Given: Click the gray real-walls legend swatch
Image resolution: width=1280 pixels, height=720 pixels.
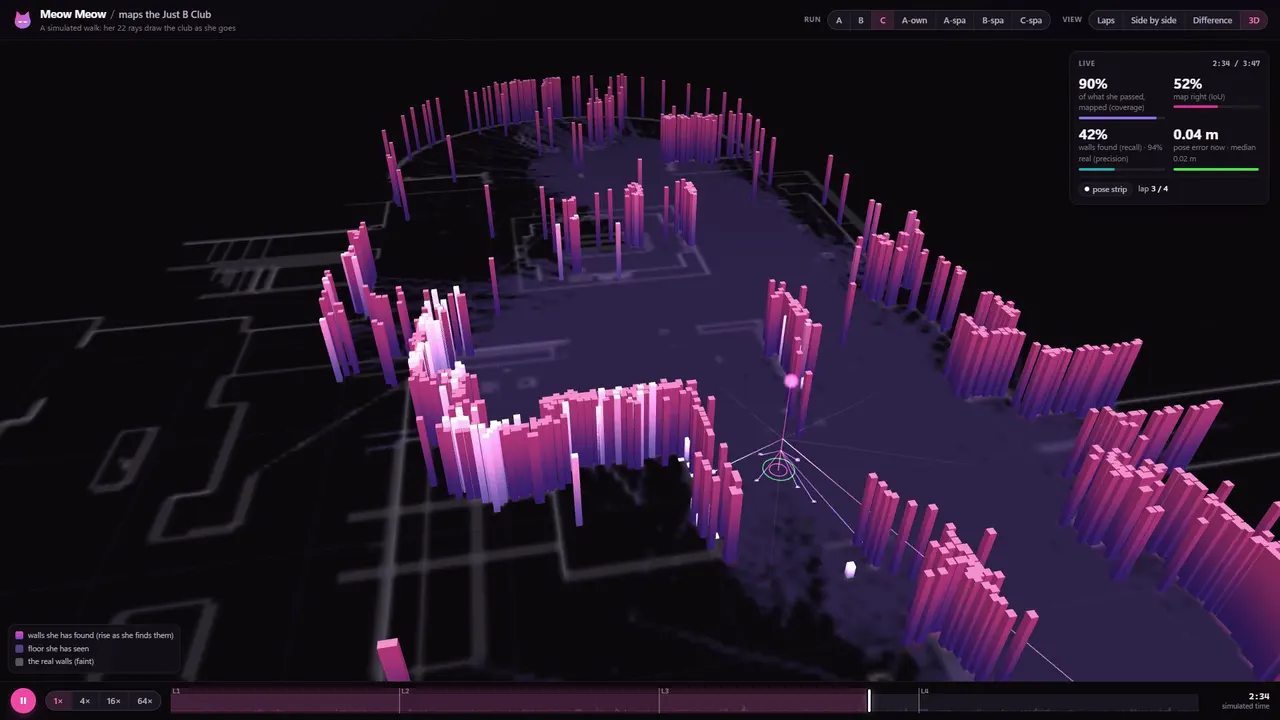Looking at the screenshot, I should [x=19, y=661].
